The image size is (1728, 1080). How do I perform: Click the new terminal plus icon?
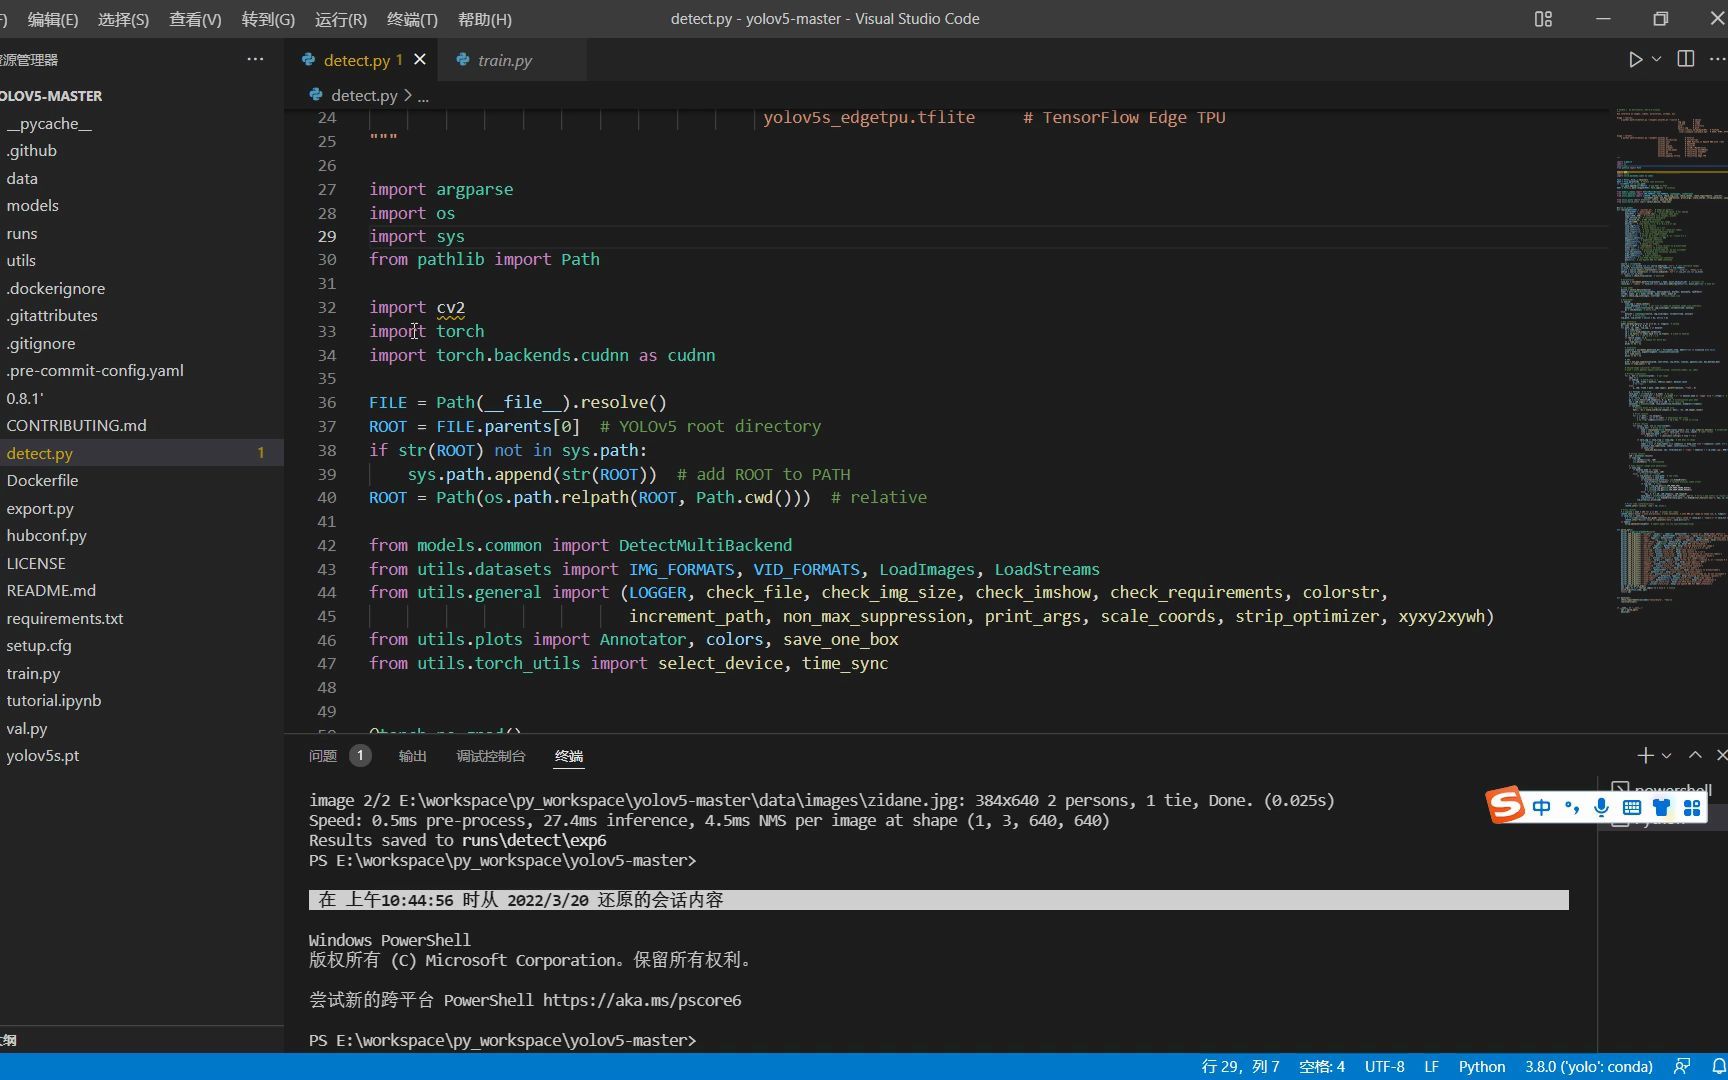[x=1645, y=756]
